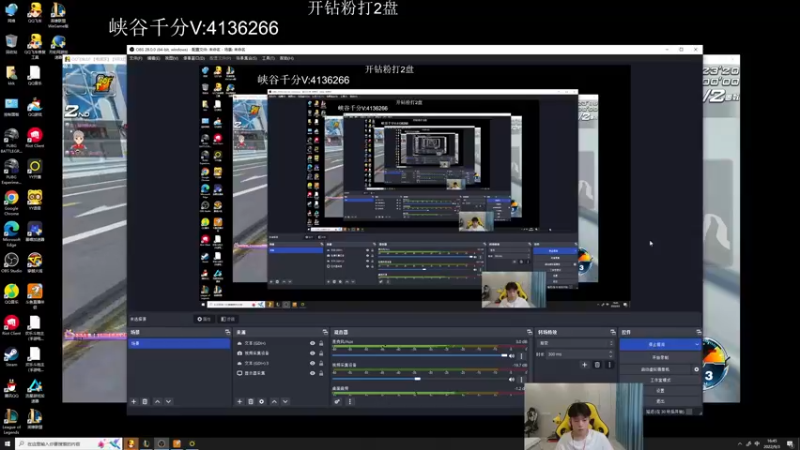This screenshot has height=450, width=800.
Task: Open Microsoft Edge desktop shortcut
Action: coord(11,234)
